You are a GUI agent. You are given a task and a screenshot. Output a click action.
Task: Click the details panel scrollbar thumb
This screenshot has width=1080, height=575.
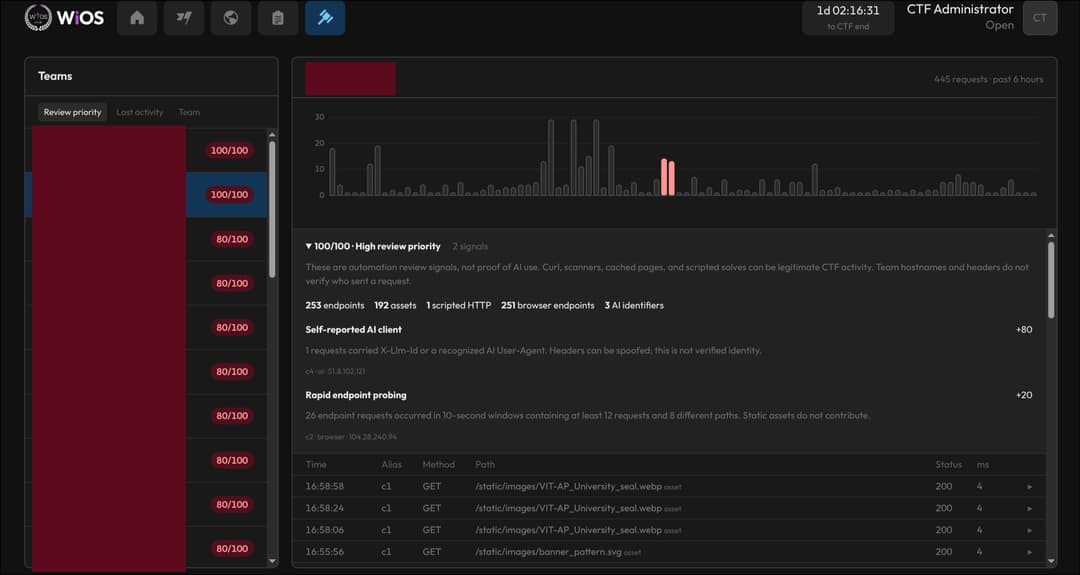tap(1051, 280)
